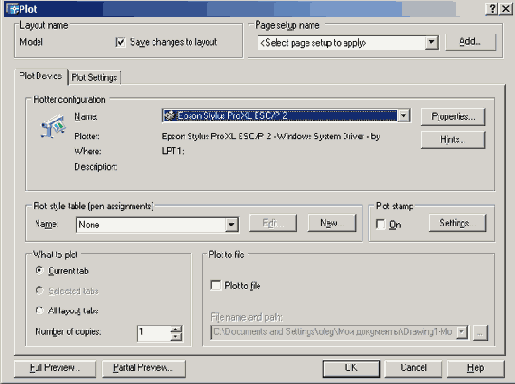
Task: Click the Hints button
Action: [453, 140]
